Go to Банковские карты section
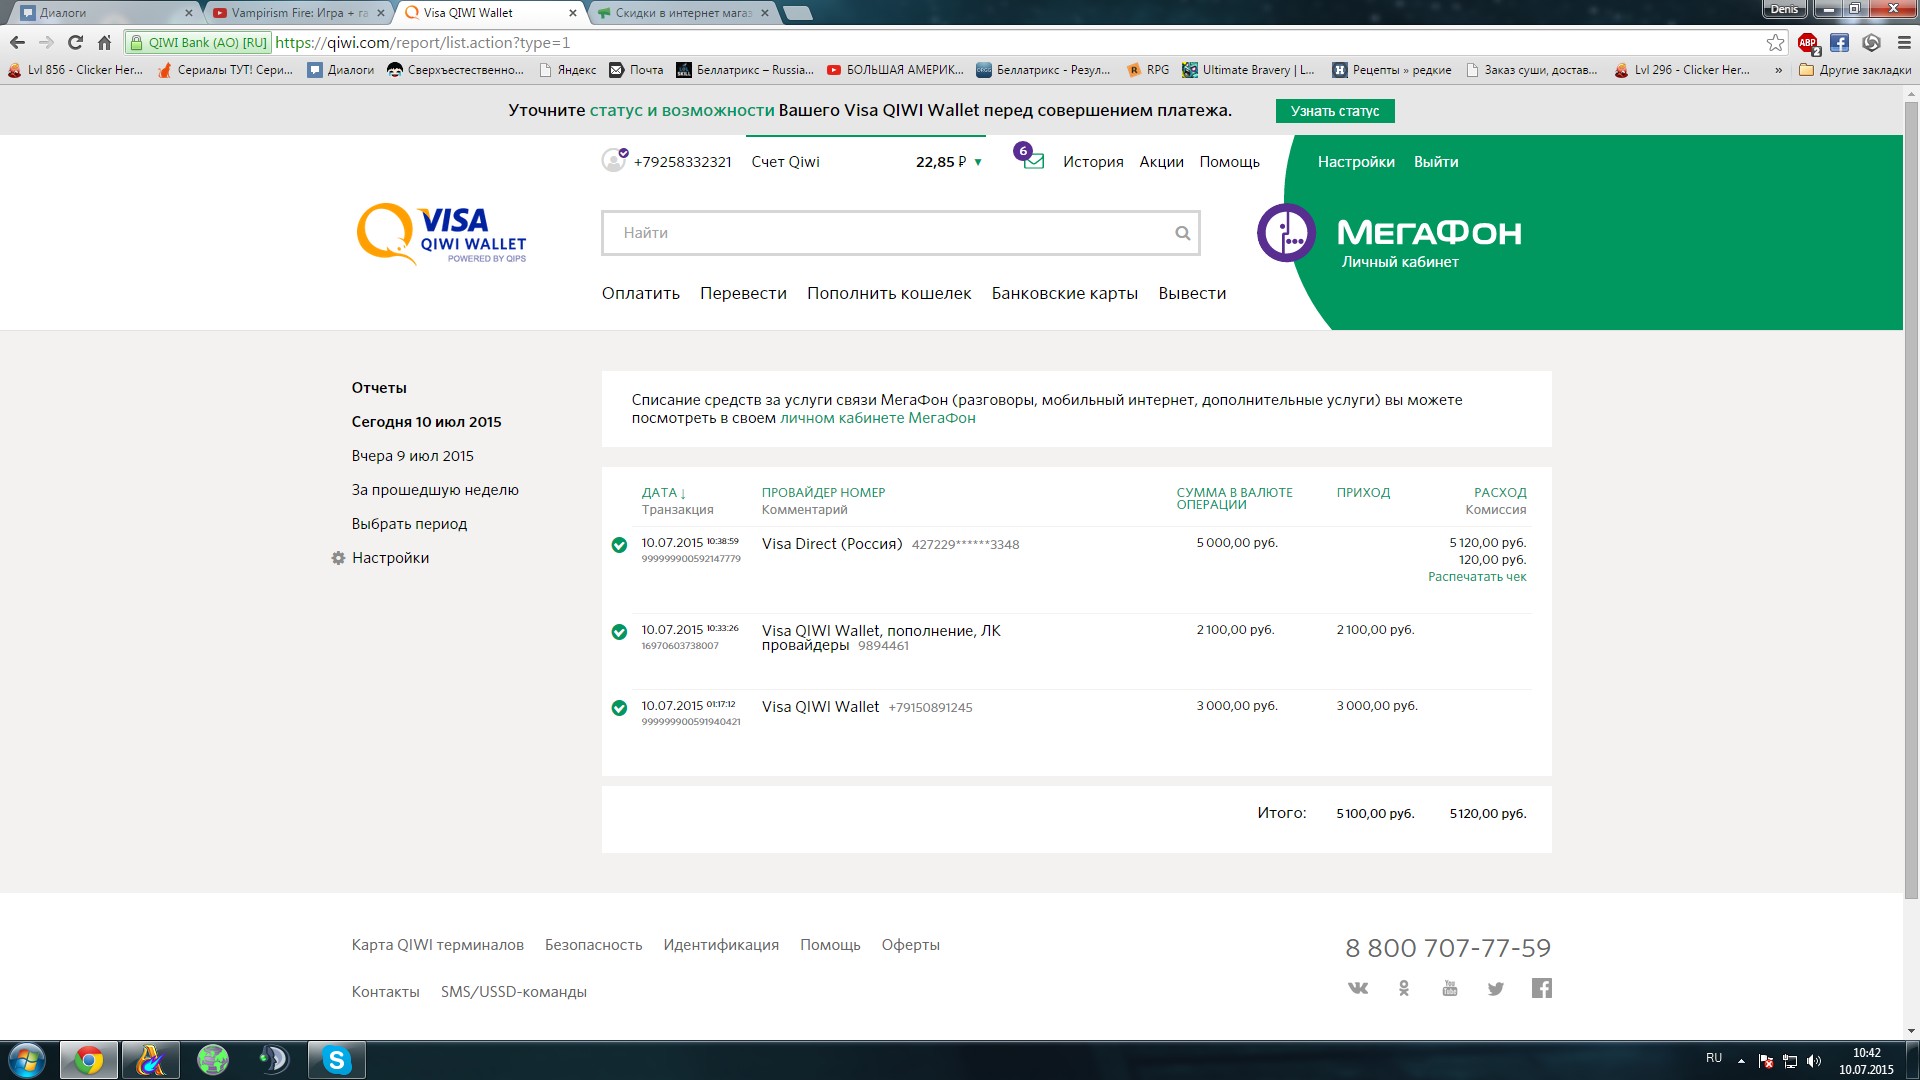Viewport: 1920px width, 1080px height. pos(1064,293)
